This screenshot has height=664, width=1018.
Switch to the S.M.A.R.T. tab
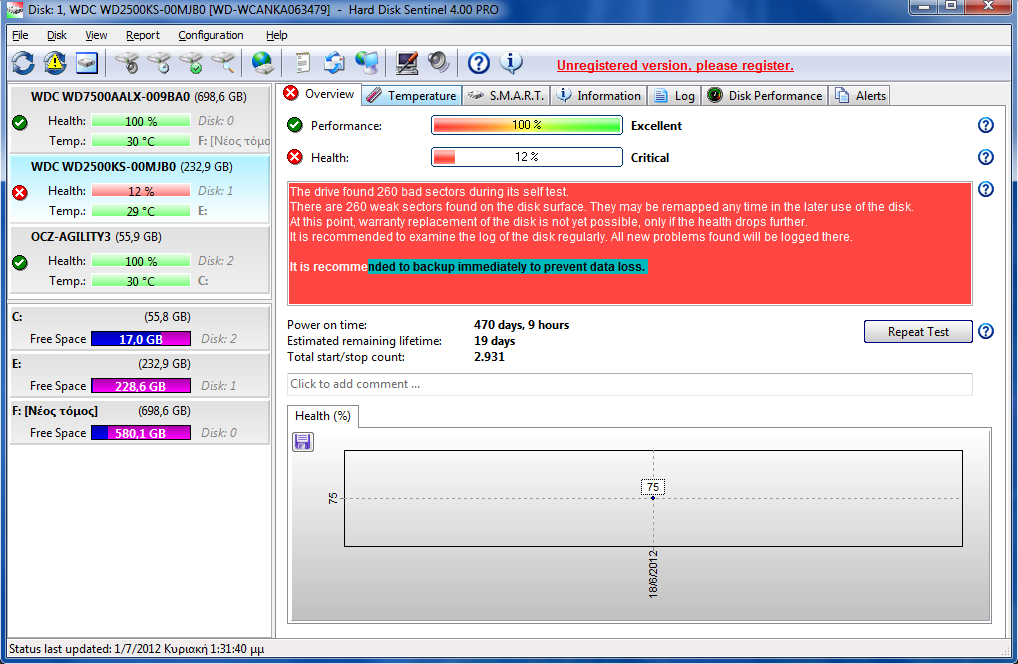tap(506, 95)
